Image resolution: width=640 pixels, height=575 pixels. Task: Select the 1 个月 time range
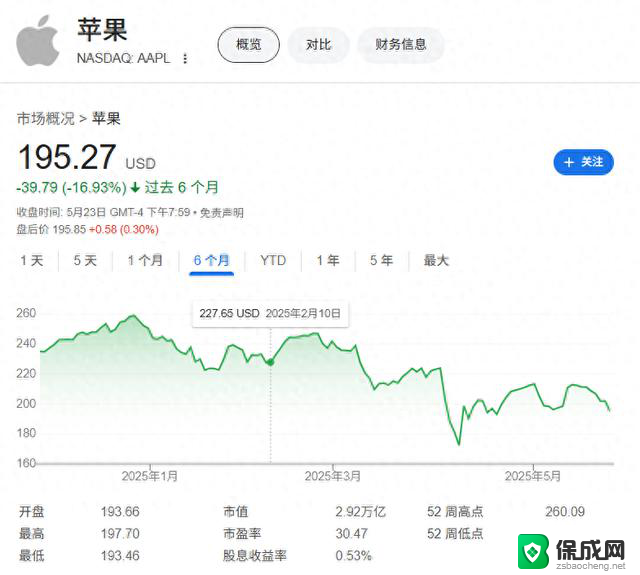[145, 260]
